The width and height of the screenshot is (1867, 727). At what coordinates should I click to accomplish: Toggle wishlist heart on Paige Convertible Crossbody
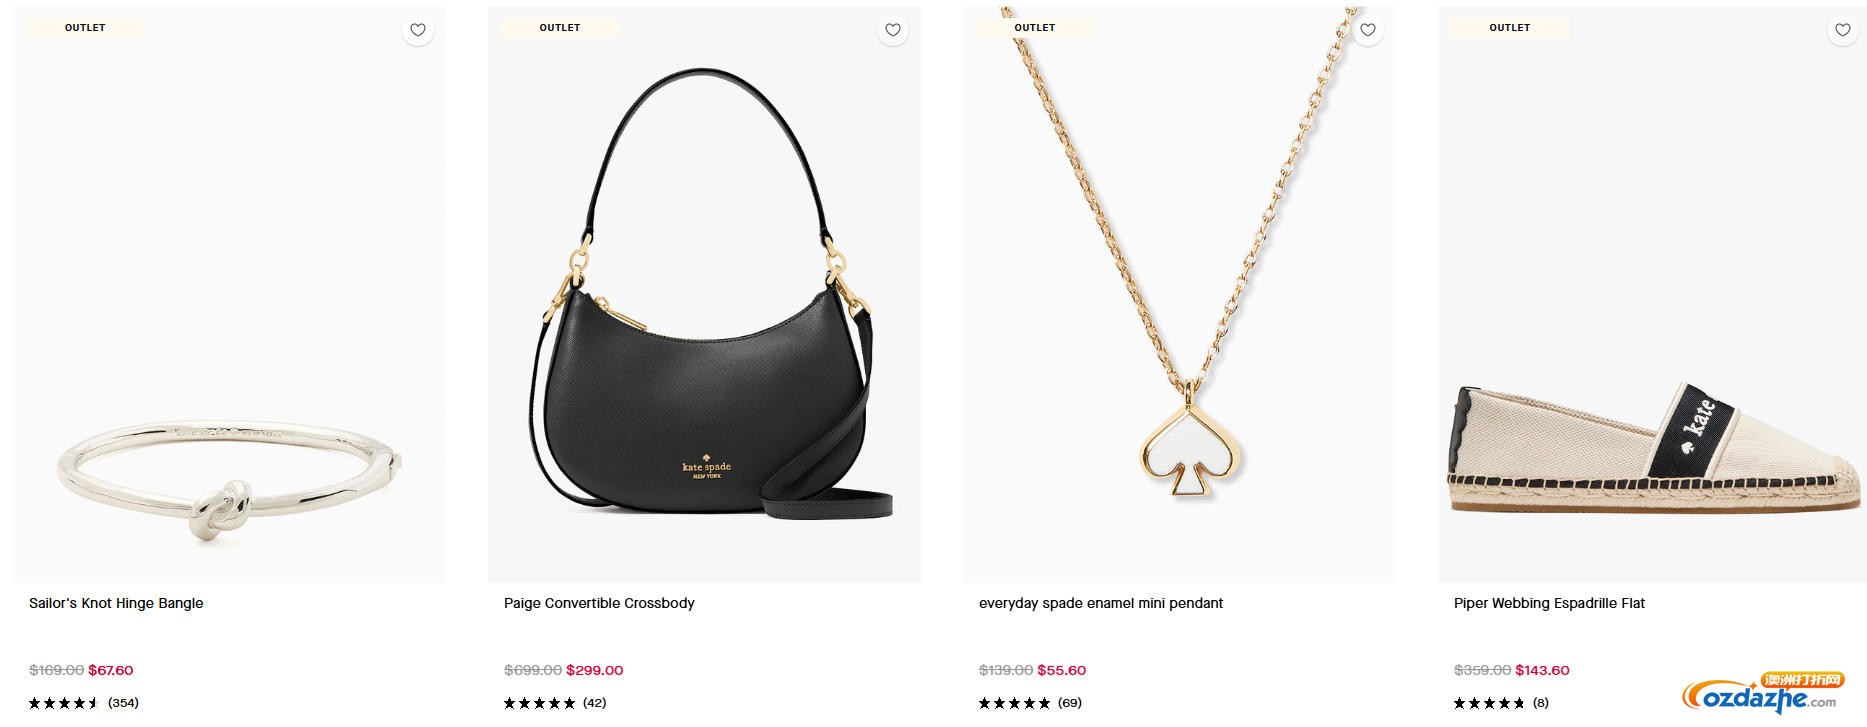(893, 30)
